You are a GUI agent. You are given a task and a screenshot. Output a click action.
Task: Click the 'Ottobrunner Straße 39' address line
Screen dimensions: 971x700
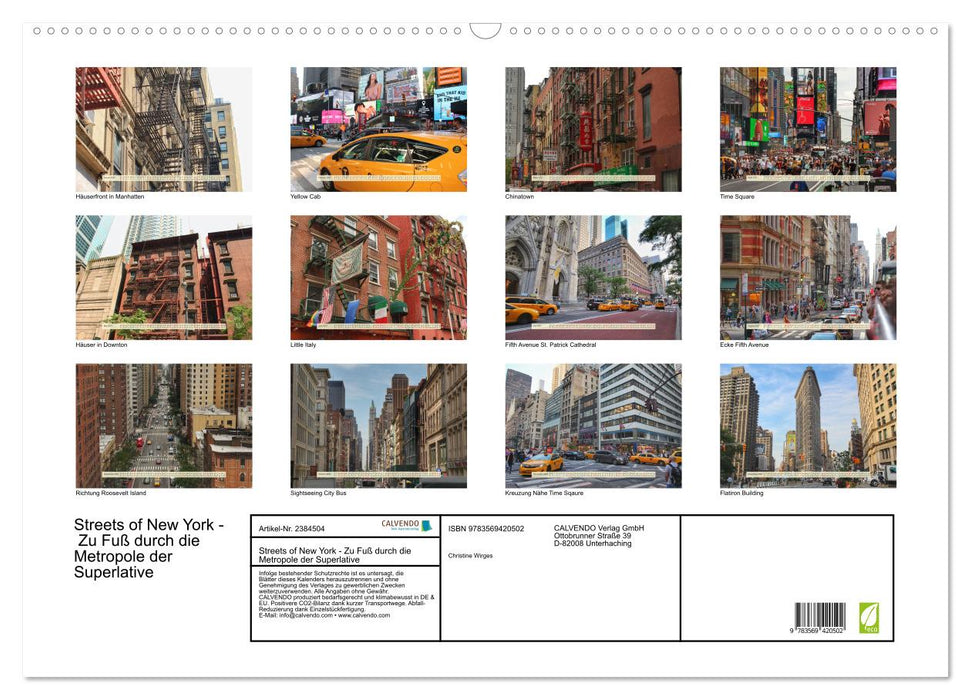pyautogui.click(x=593, y=536)
